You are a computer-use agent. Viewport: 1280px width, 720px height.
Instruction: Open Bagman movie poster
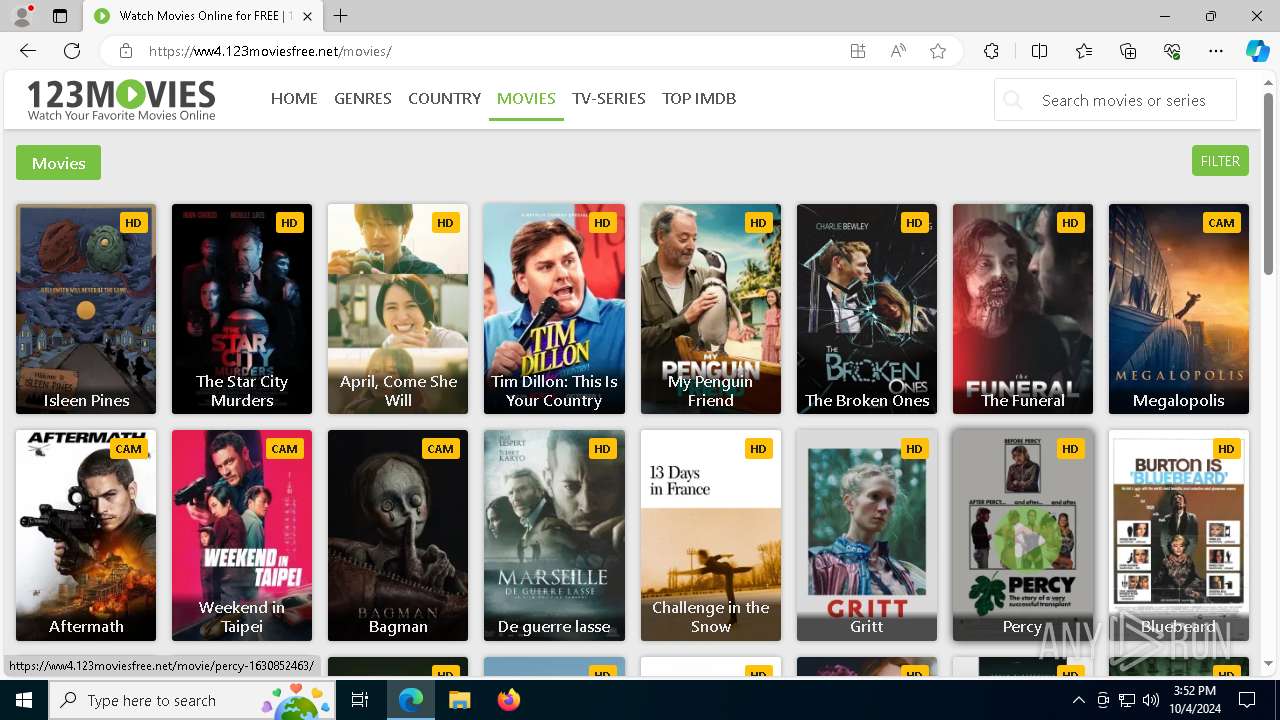pyautogui.click(x=398, y=535)
